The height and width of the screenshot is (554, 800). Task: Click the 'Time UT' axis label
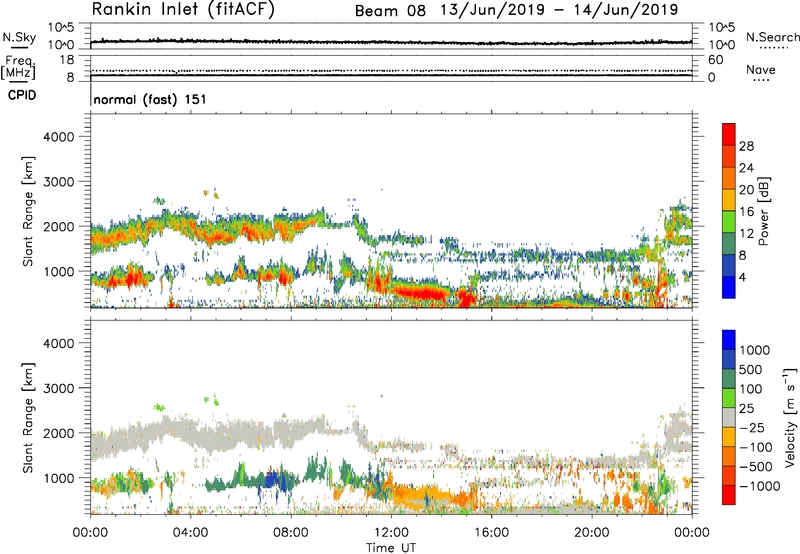coord(391,548)
